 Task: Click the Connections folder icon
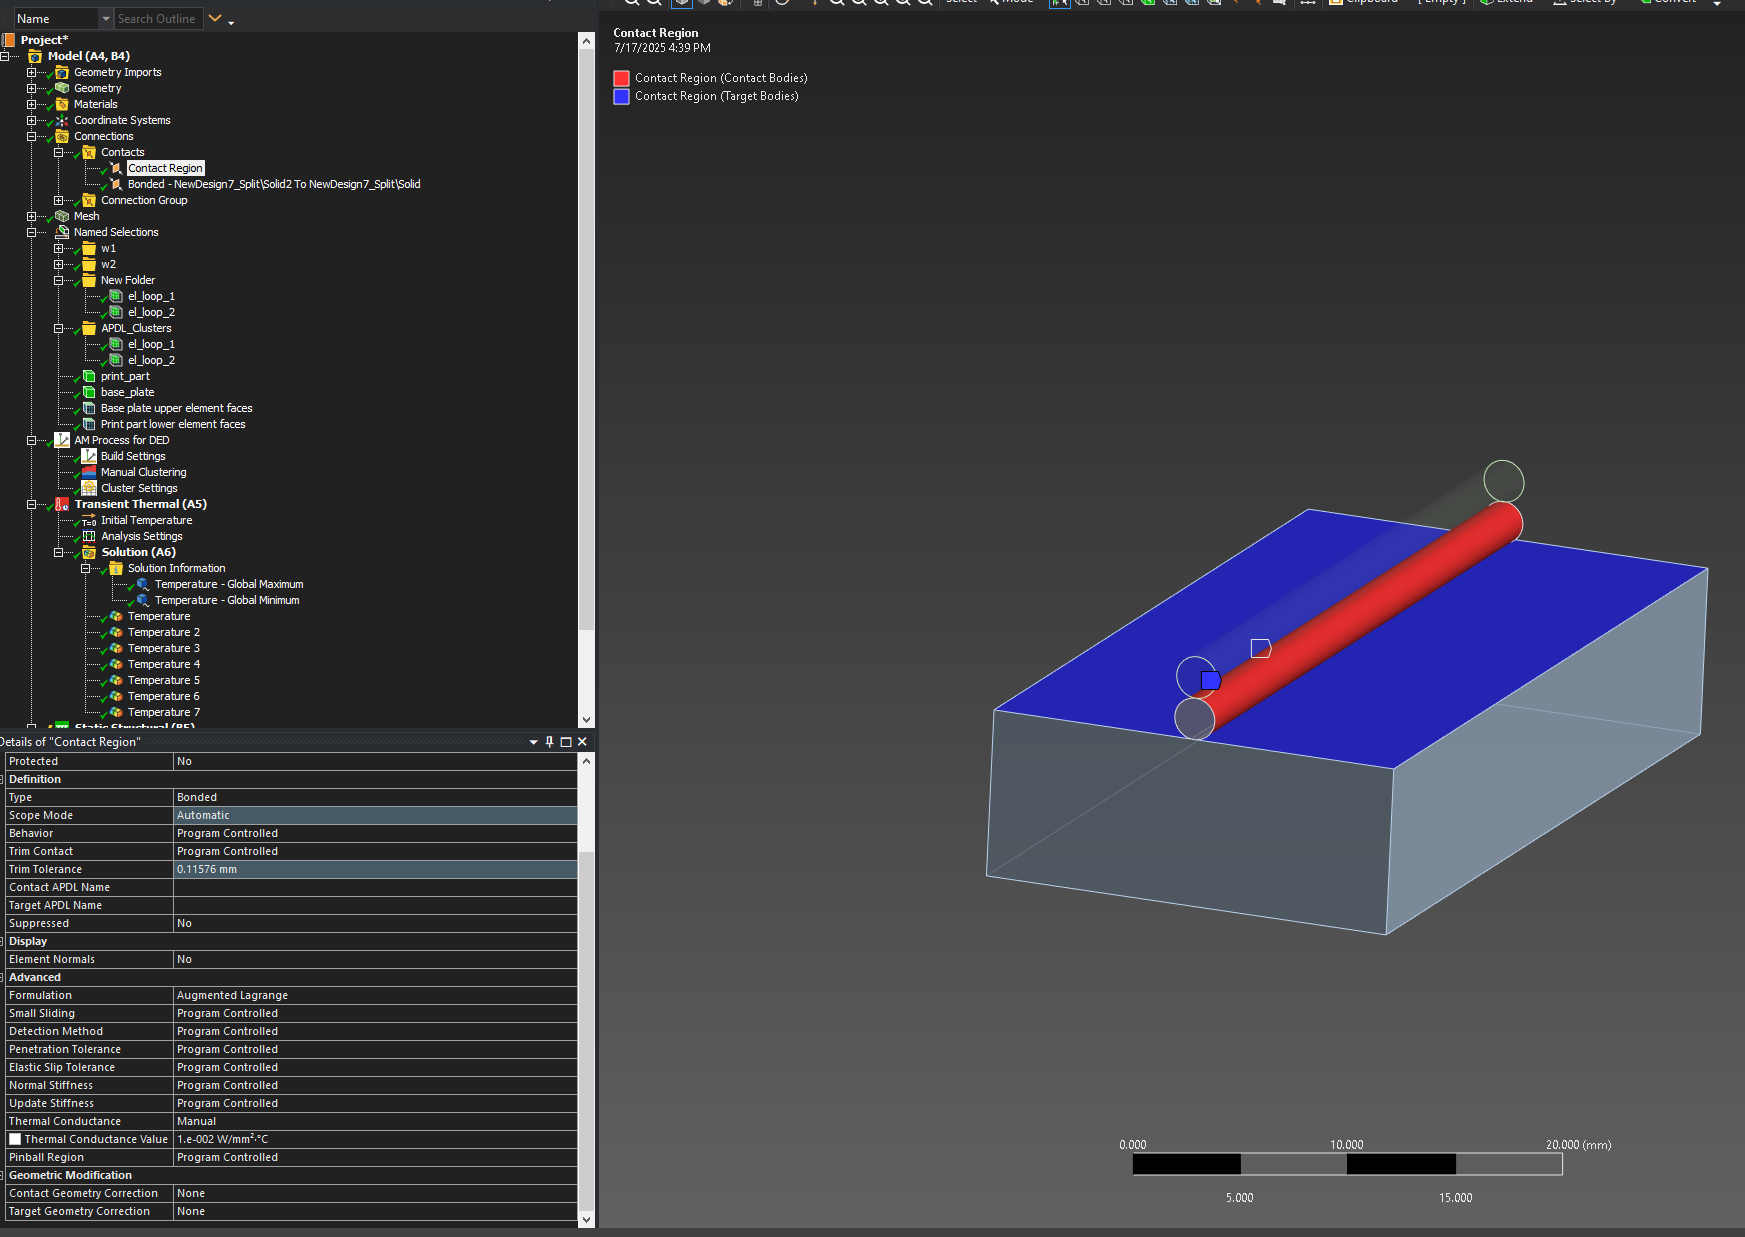[x=62, y=136]
